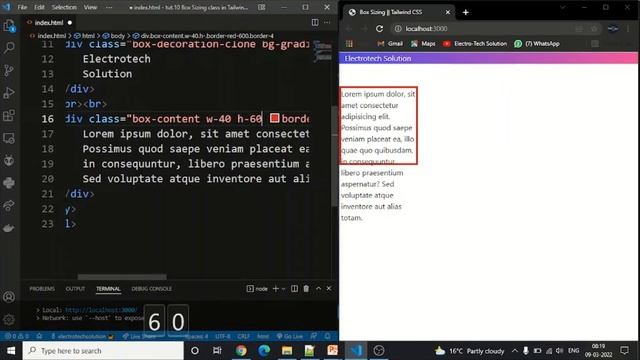Open Chrome three-dot menu
The image size is (640, 360).
point(628,29)
